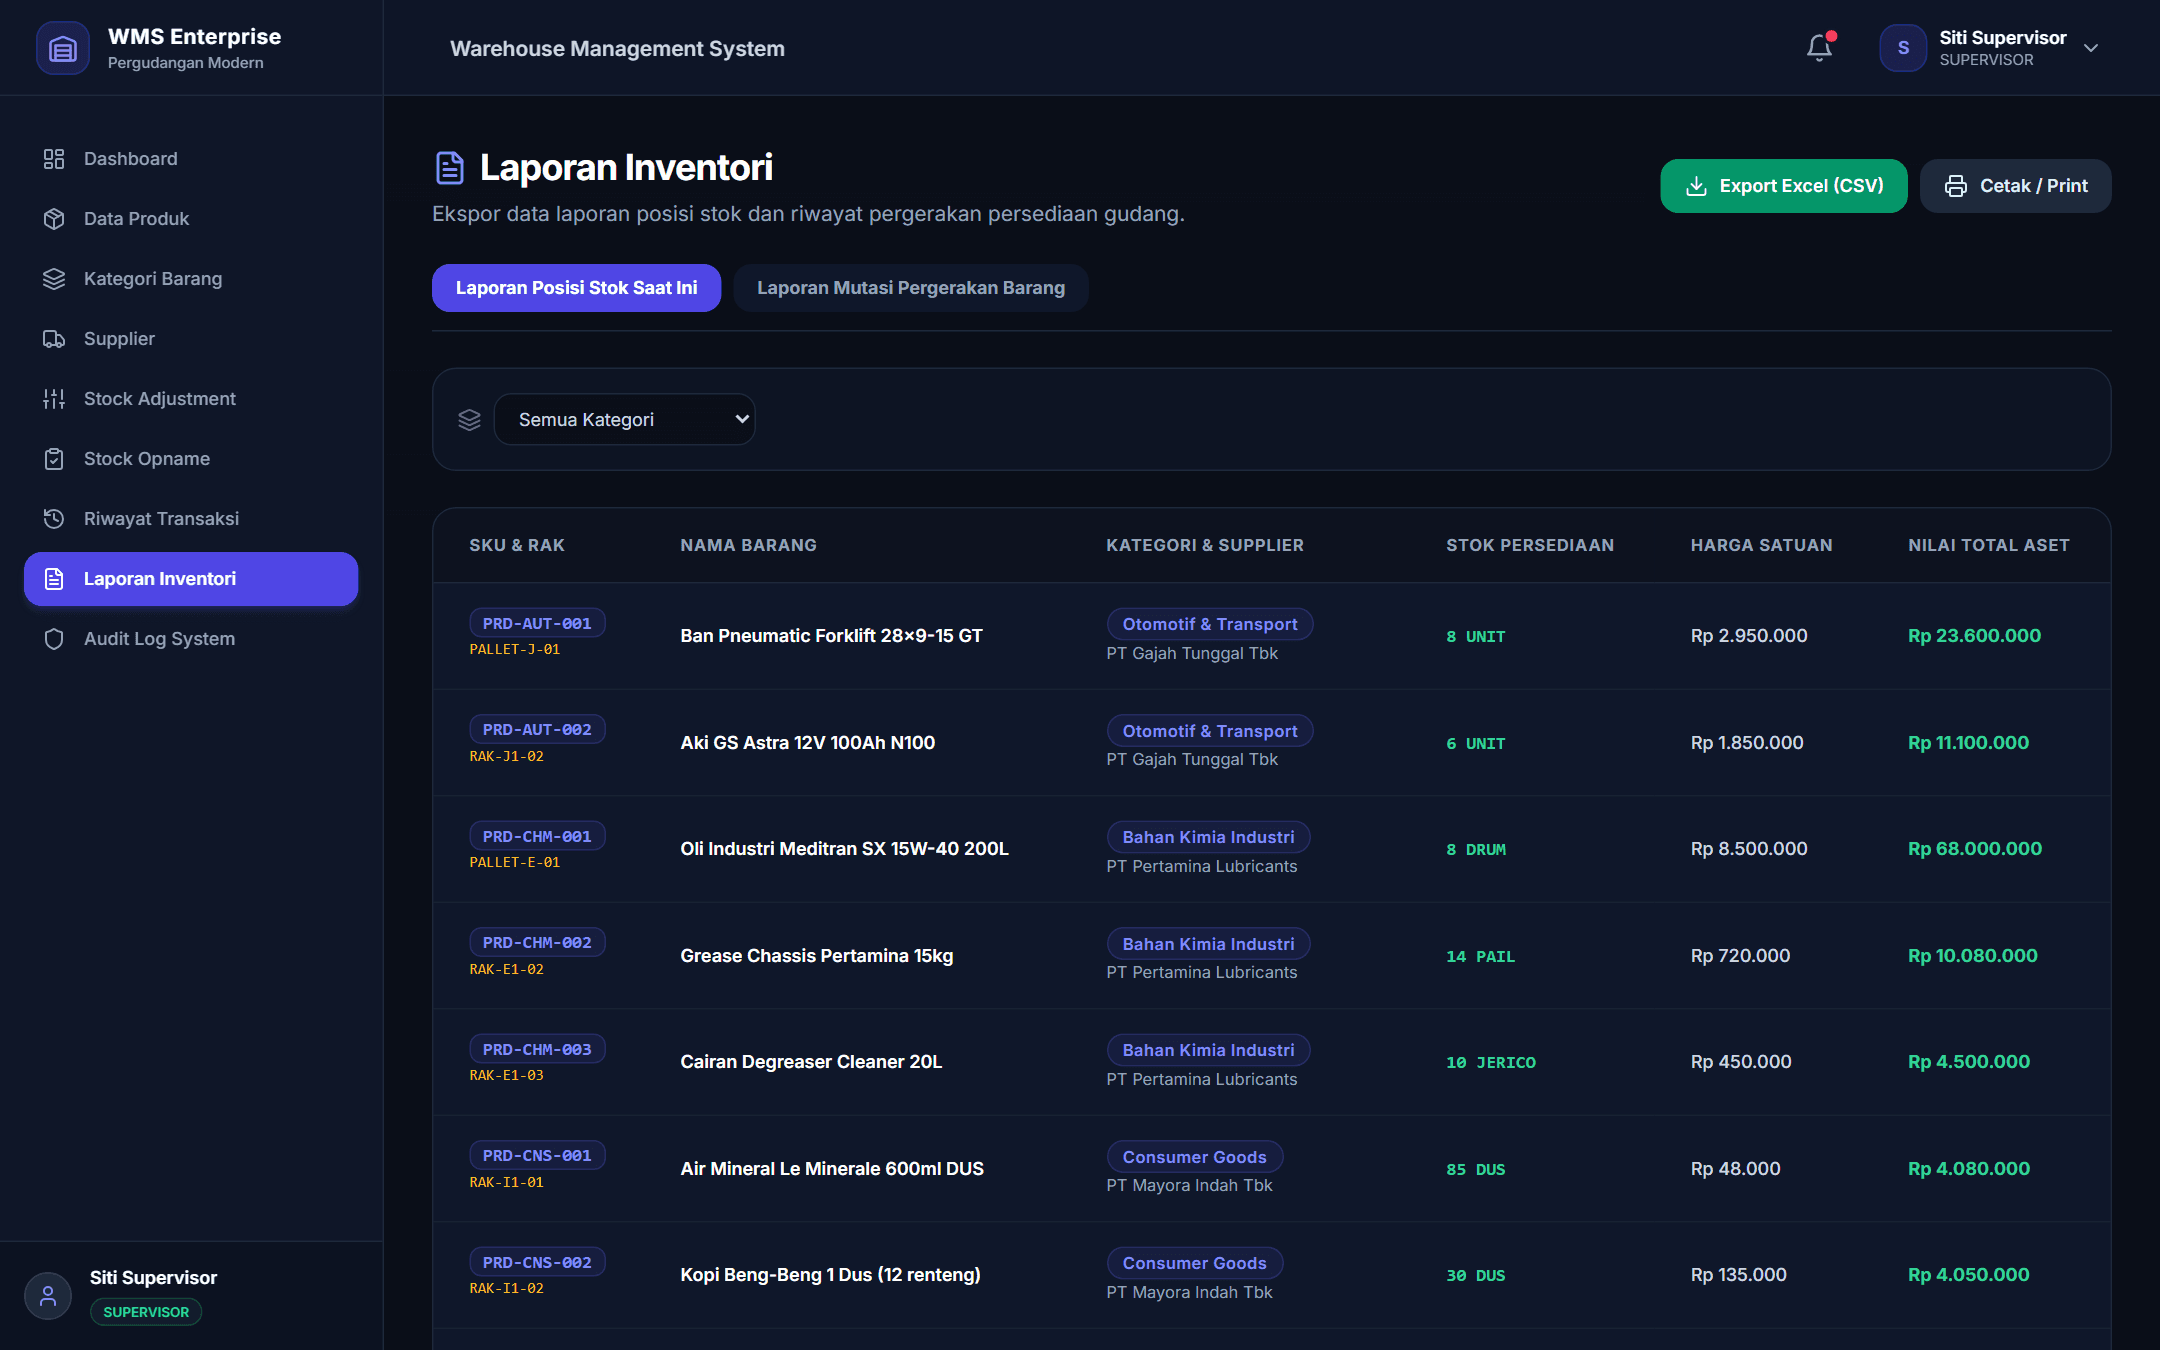This screenshot has height=1350, width=2160.
Task: Click the Cetak / Print button
Action: [2016, 186]
